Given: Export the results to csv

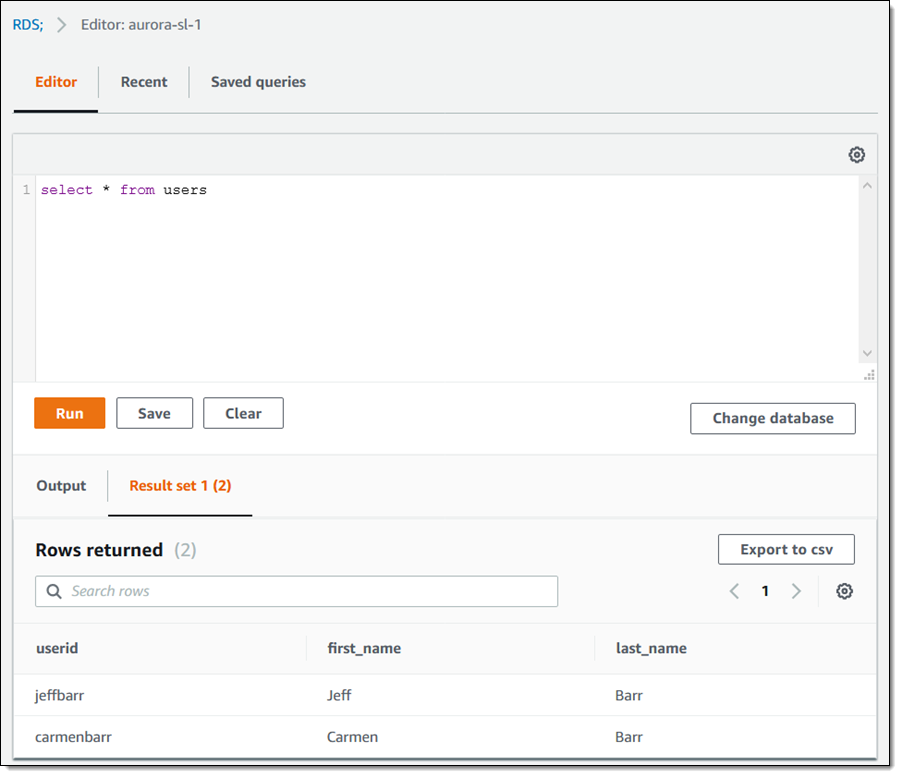Looking at the screenshot, I should point(786,549).
